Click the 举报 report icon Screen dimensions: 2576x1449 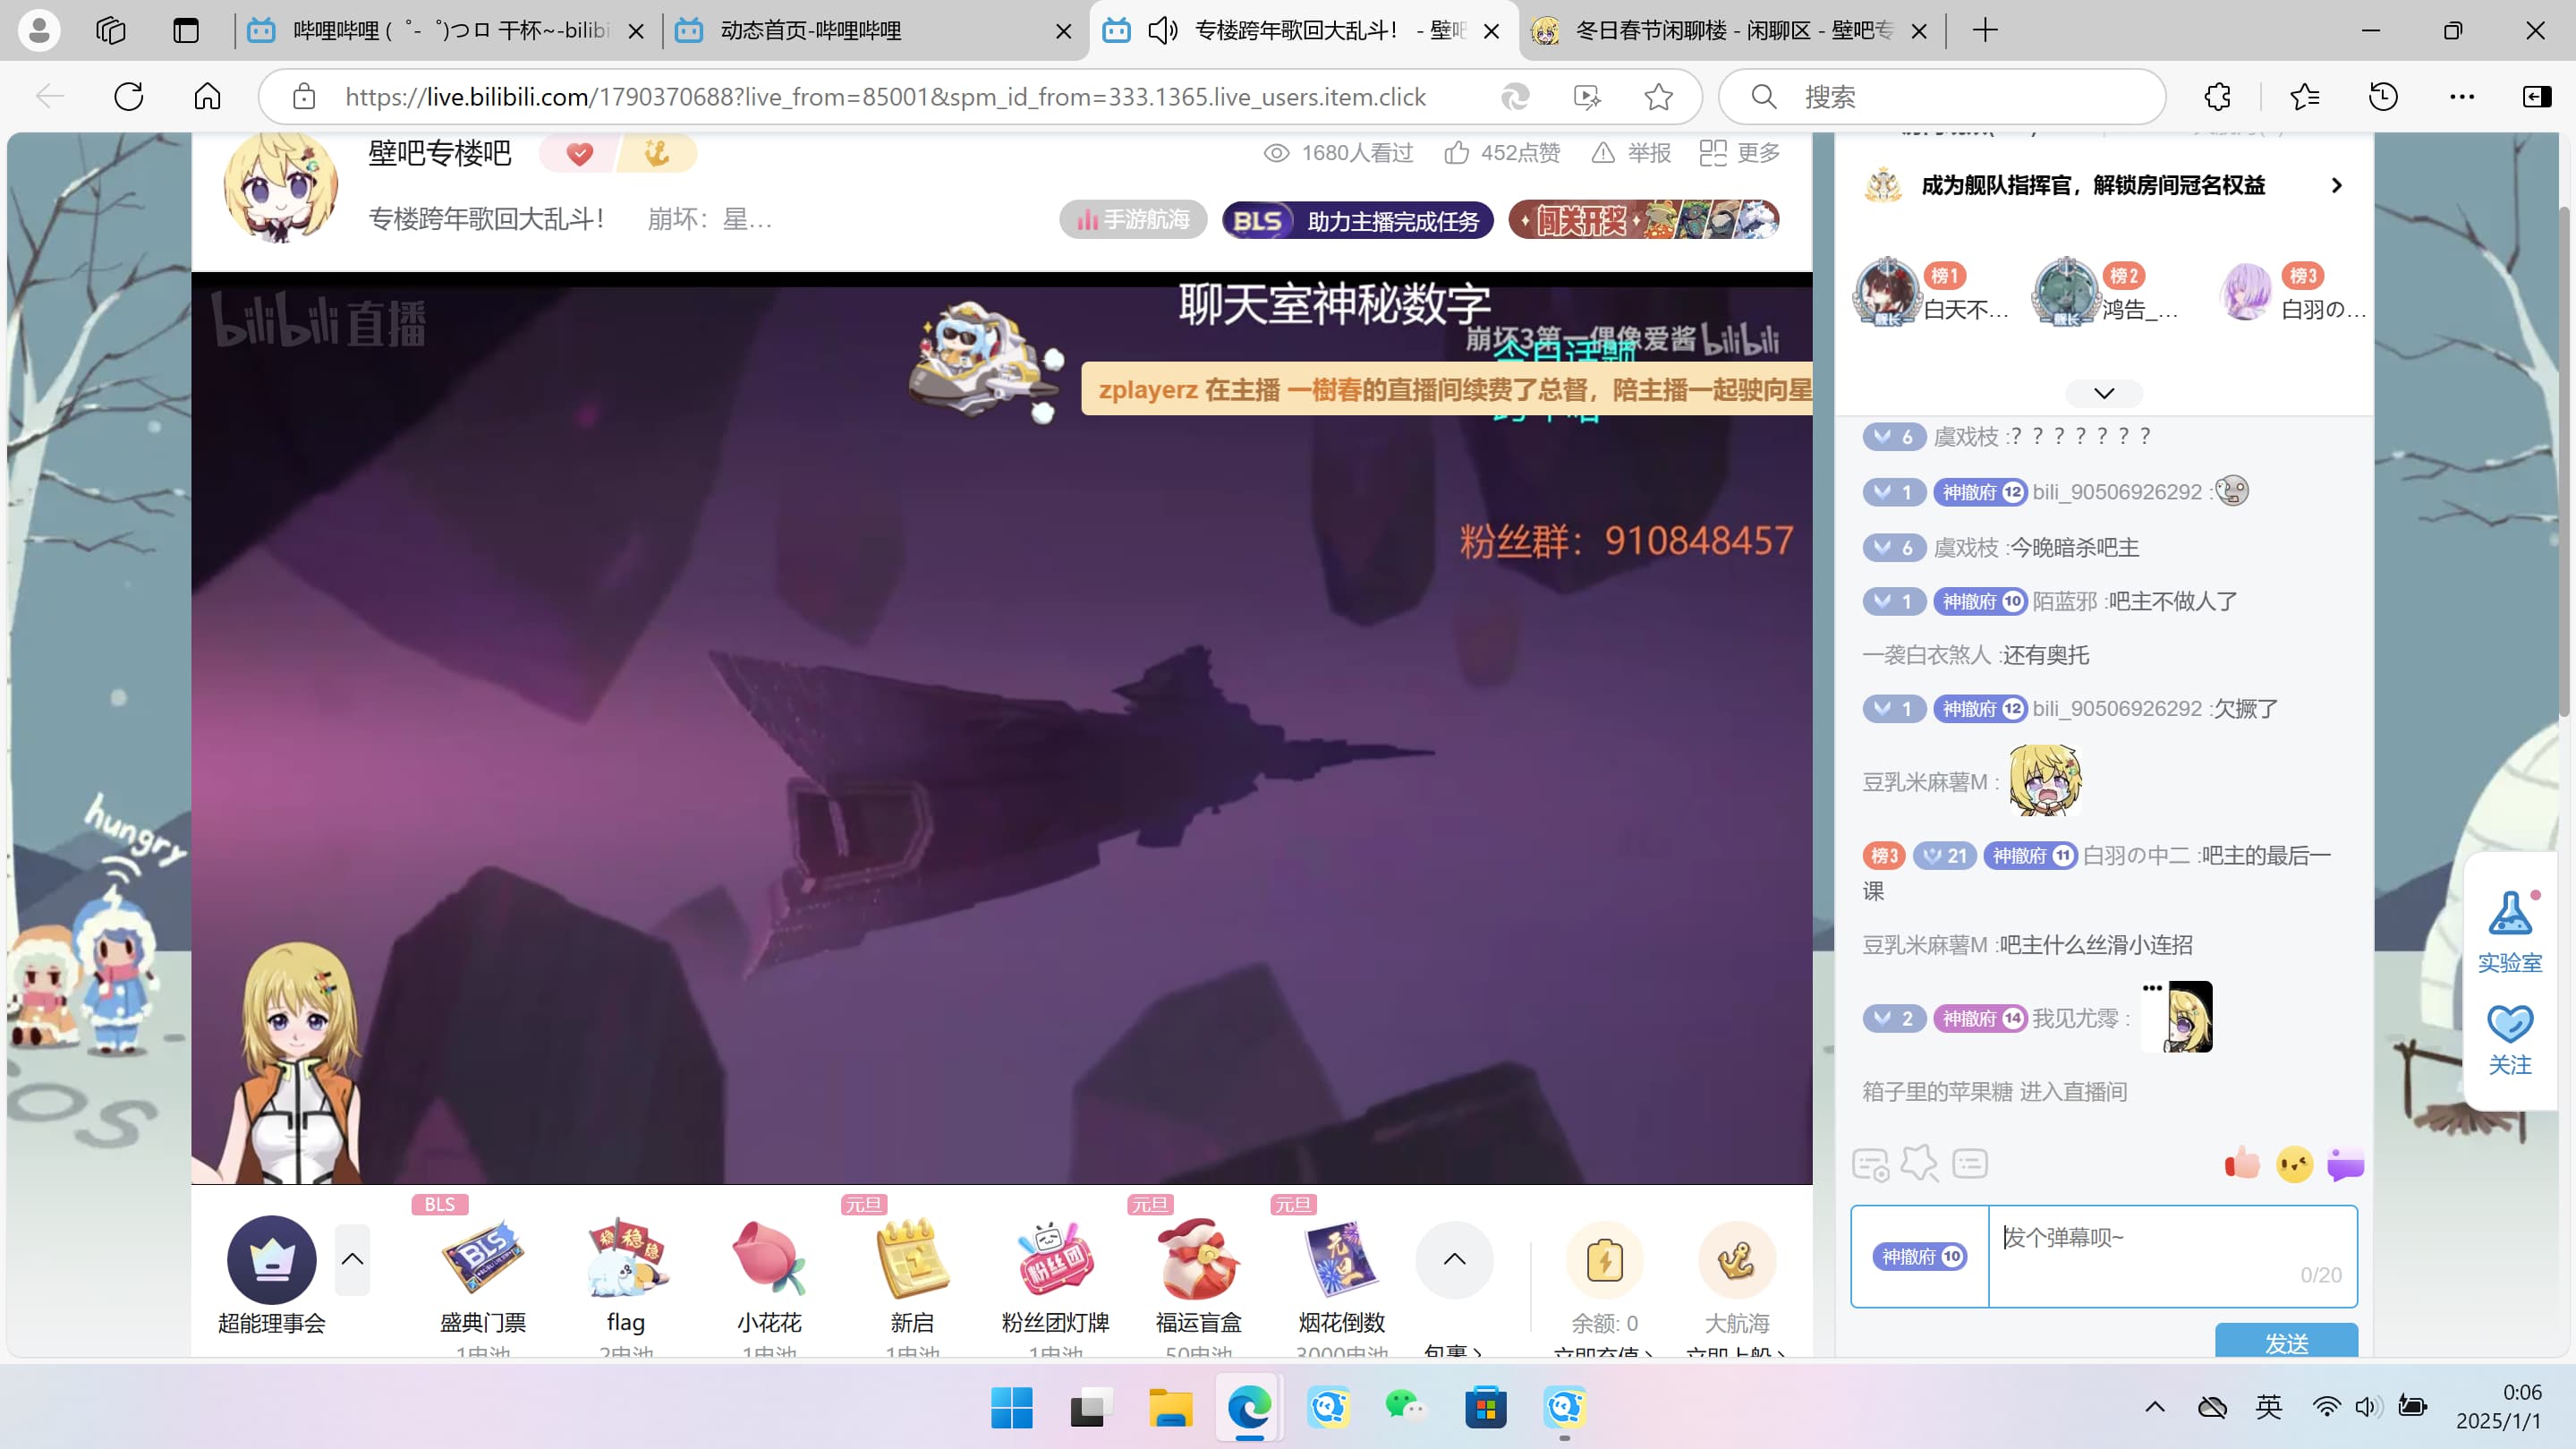point(1603,153)
